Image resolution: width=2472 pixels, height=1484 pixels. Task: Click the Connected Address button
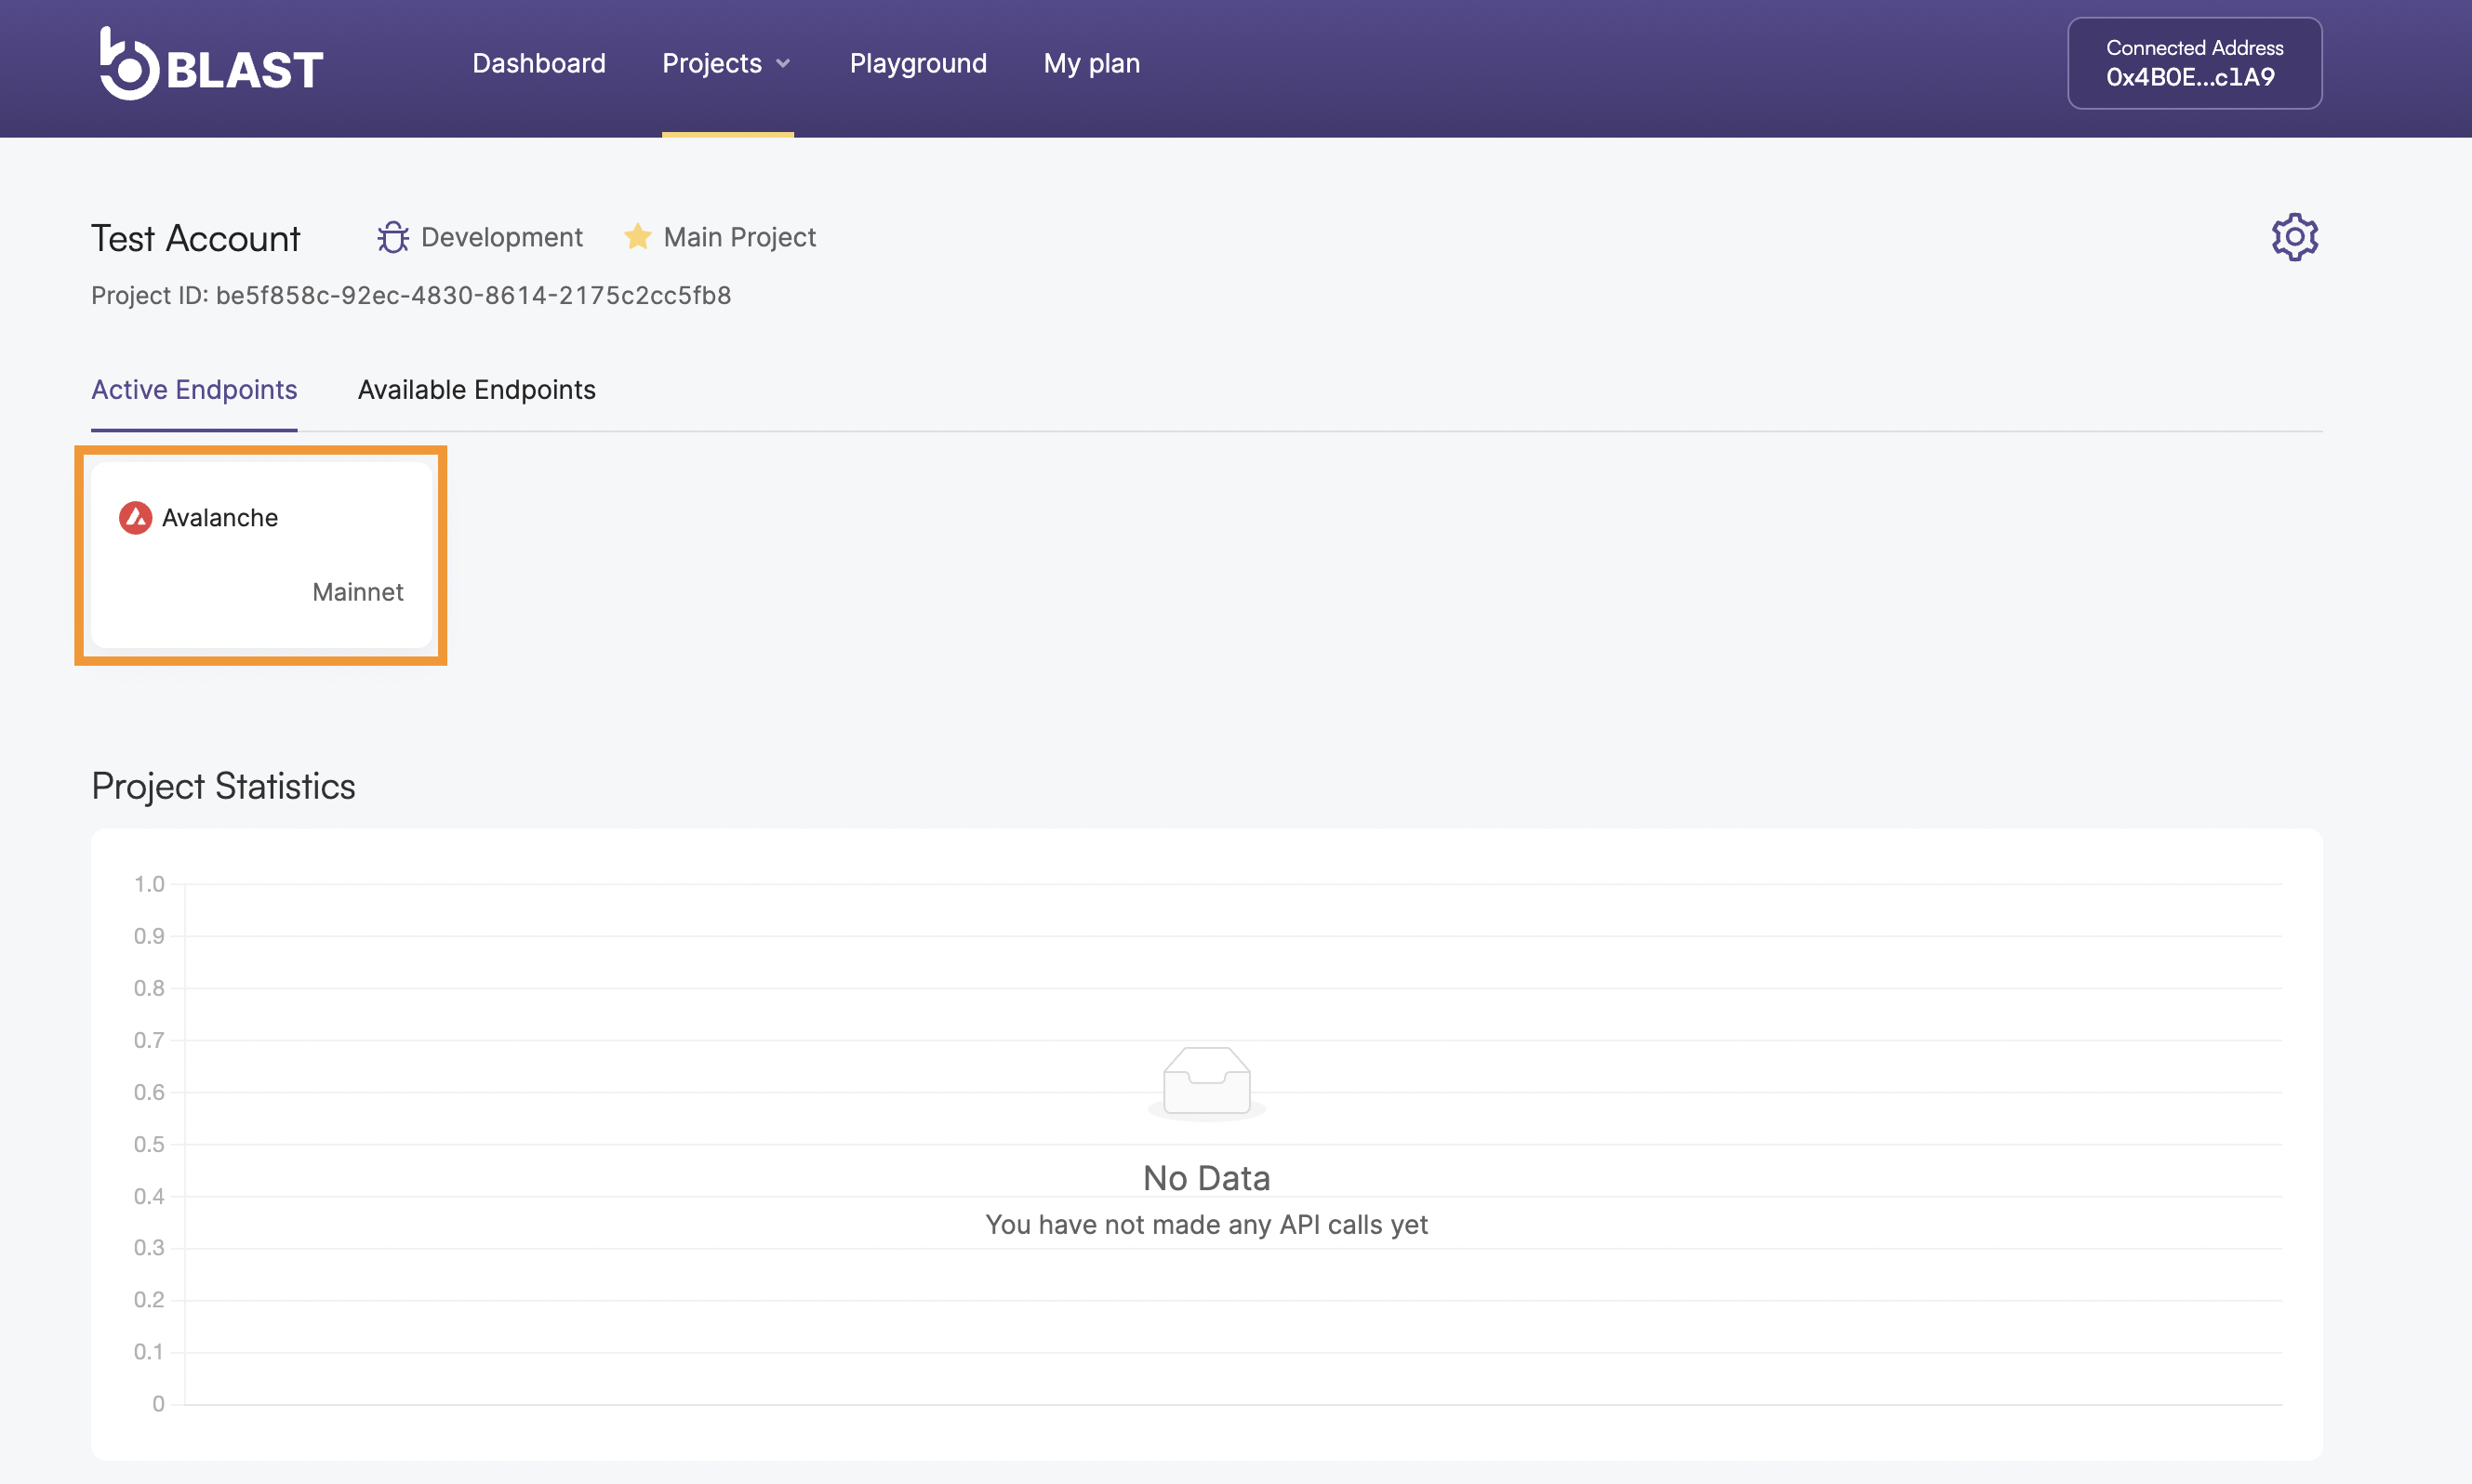(x=2194, y=63)
